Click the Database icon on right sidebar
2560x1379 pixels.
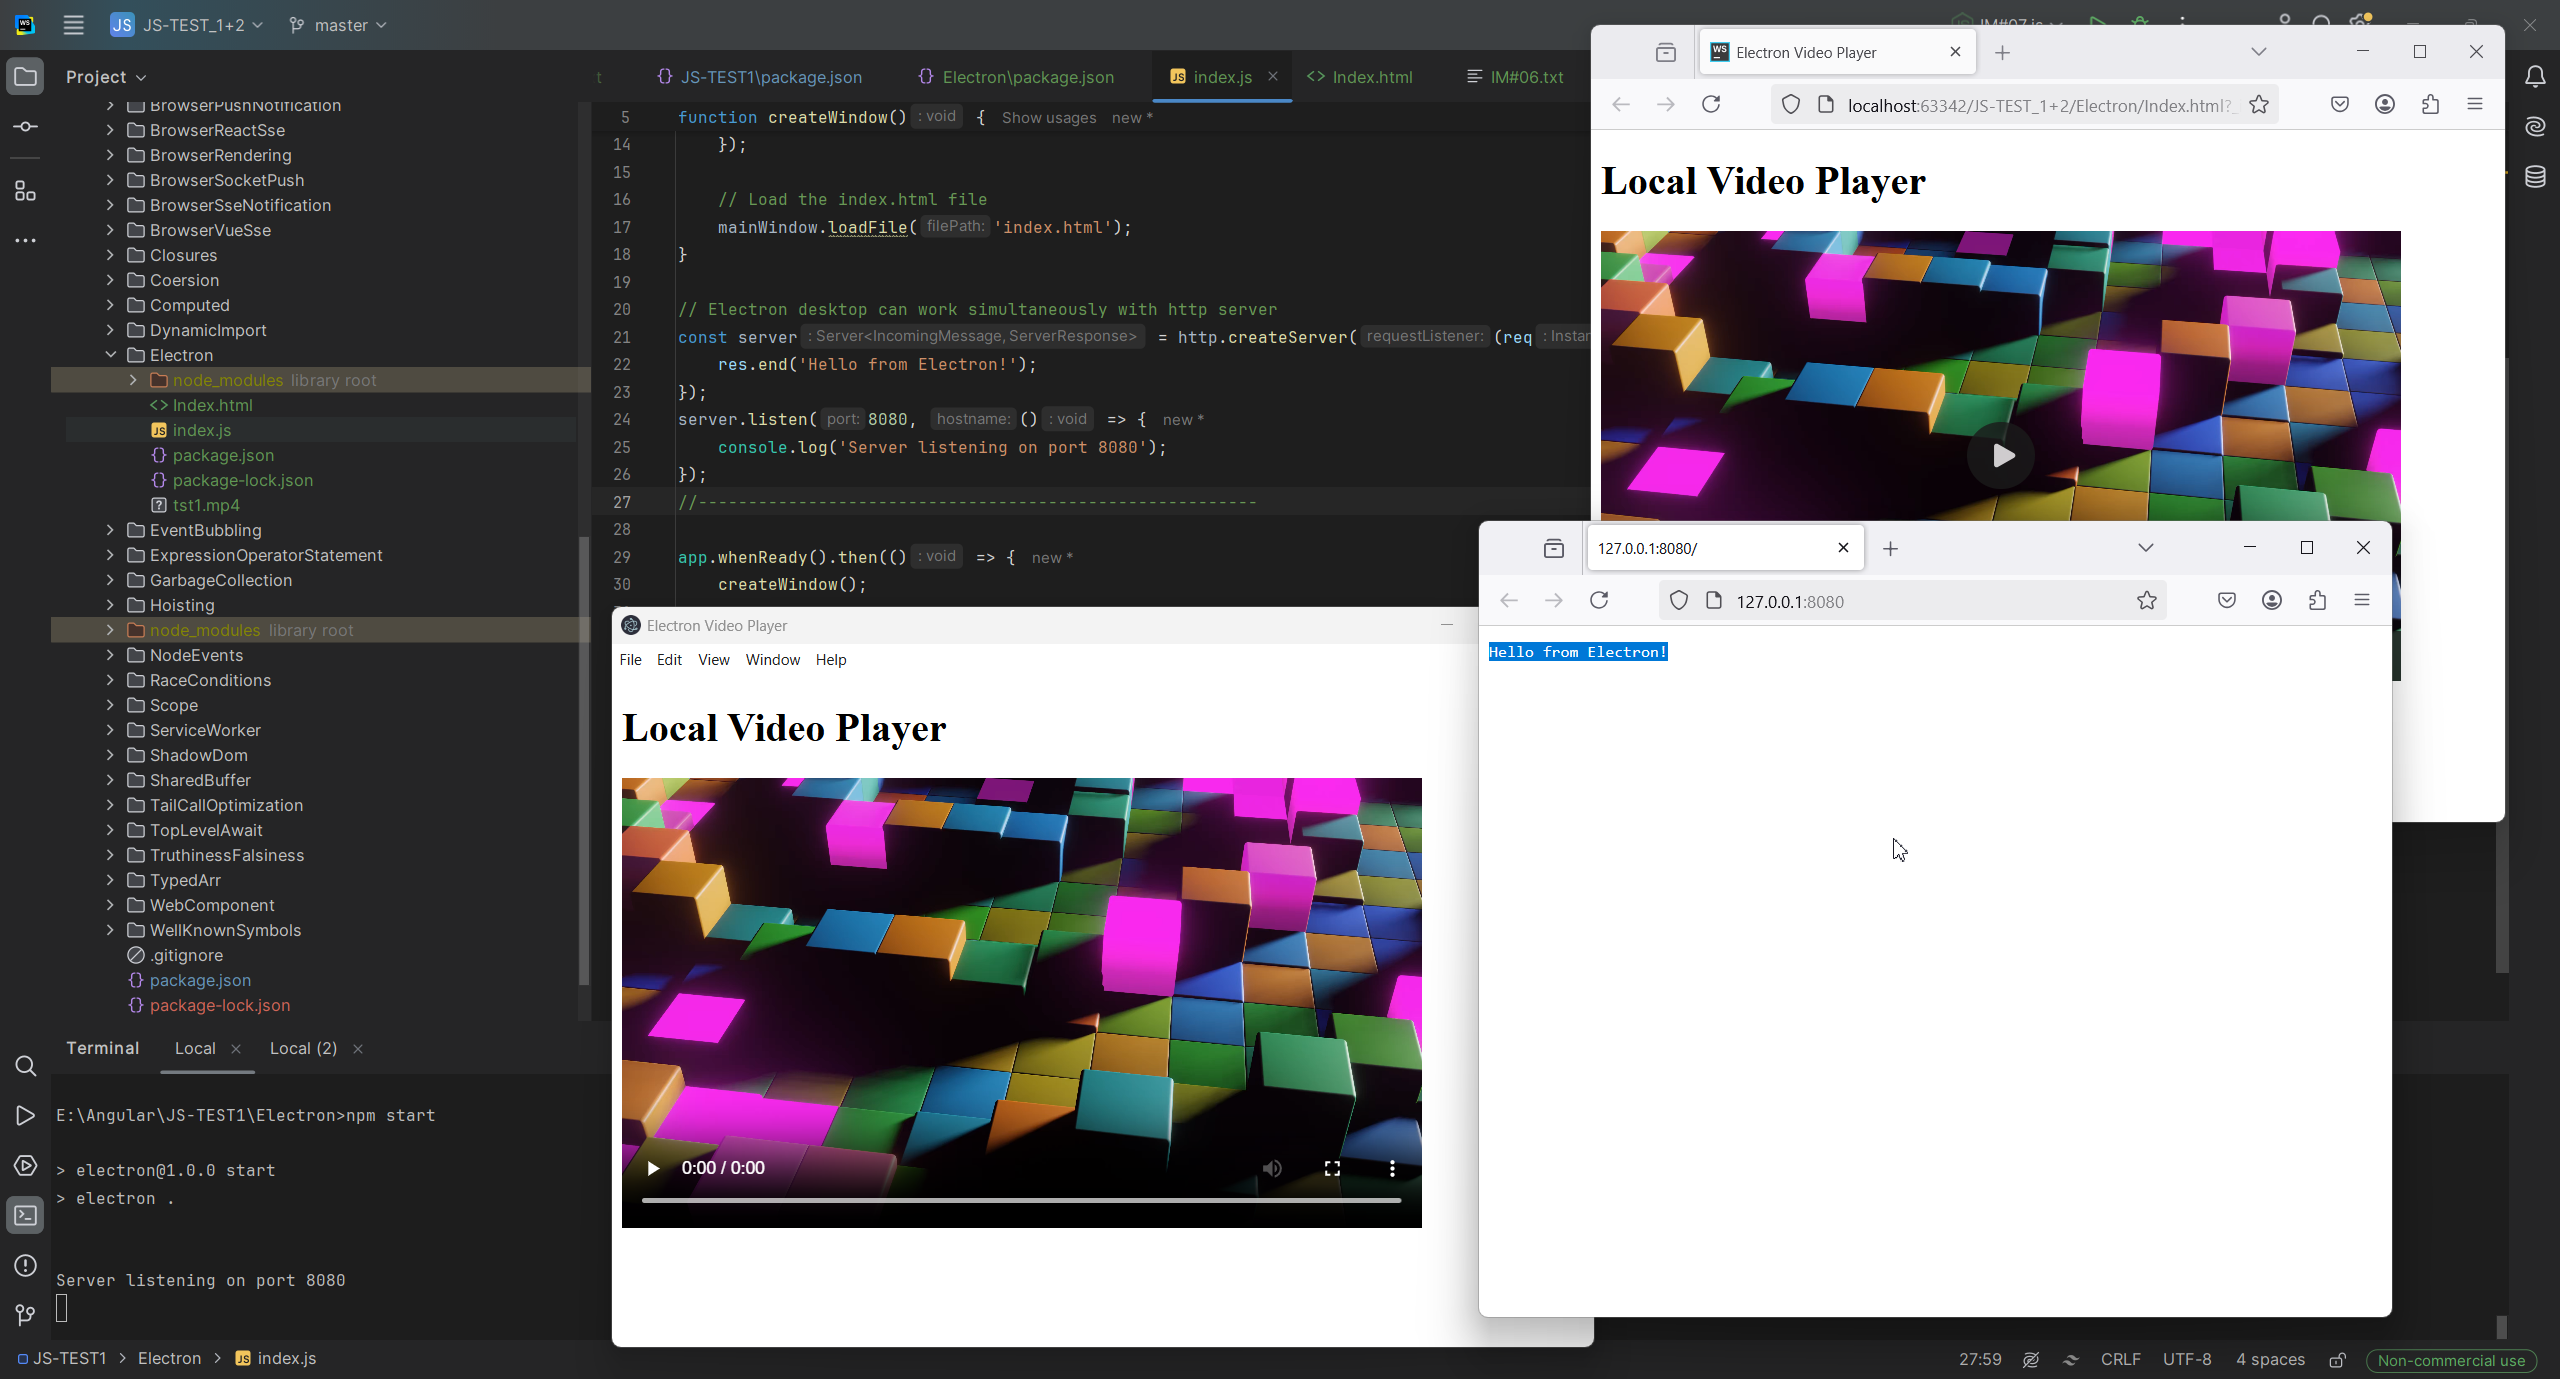2535,177
